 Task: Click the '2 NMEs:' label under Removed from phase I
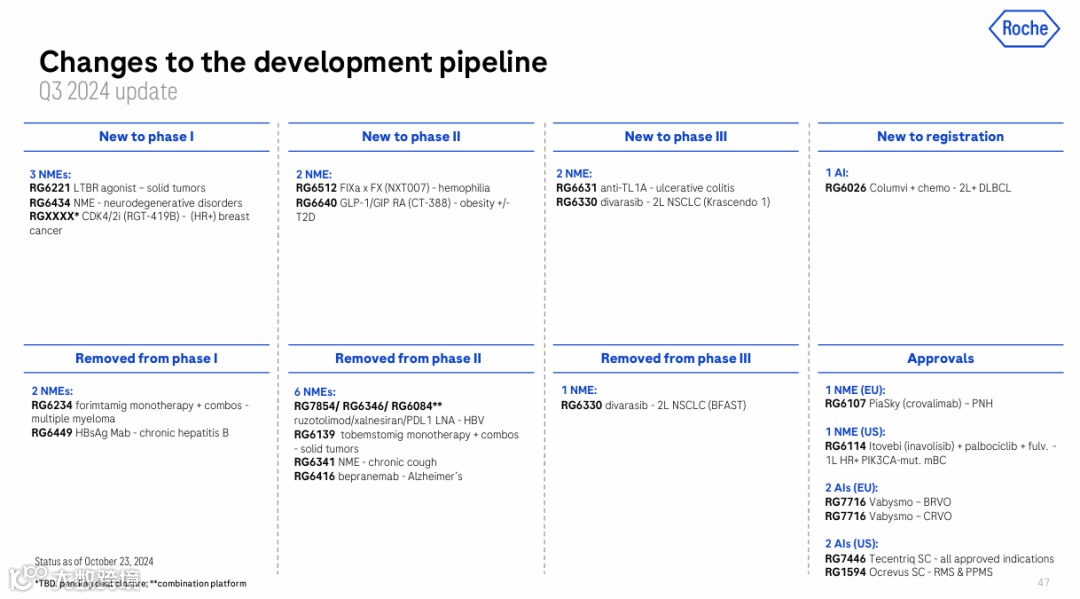(x=52, y=390)
